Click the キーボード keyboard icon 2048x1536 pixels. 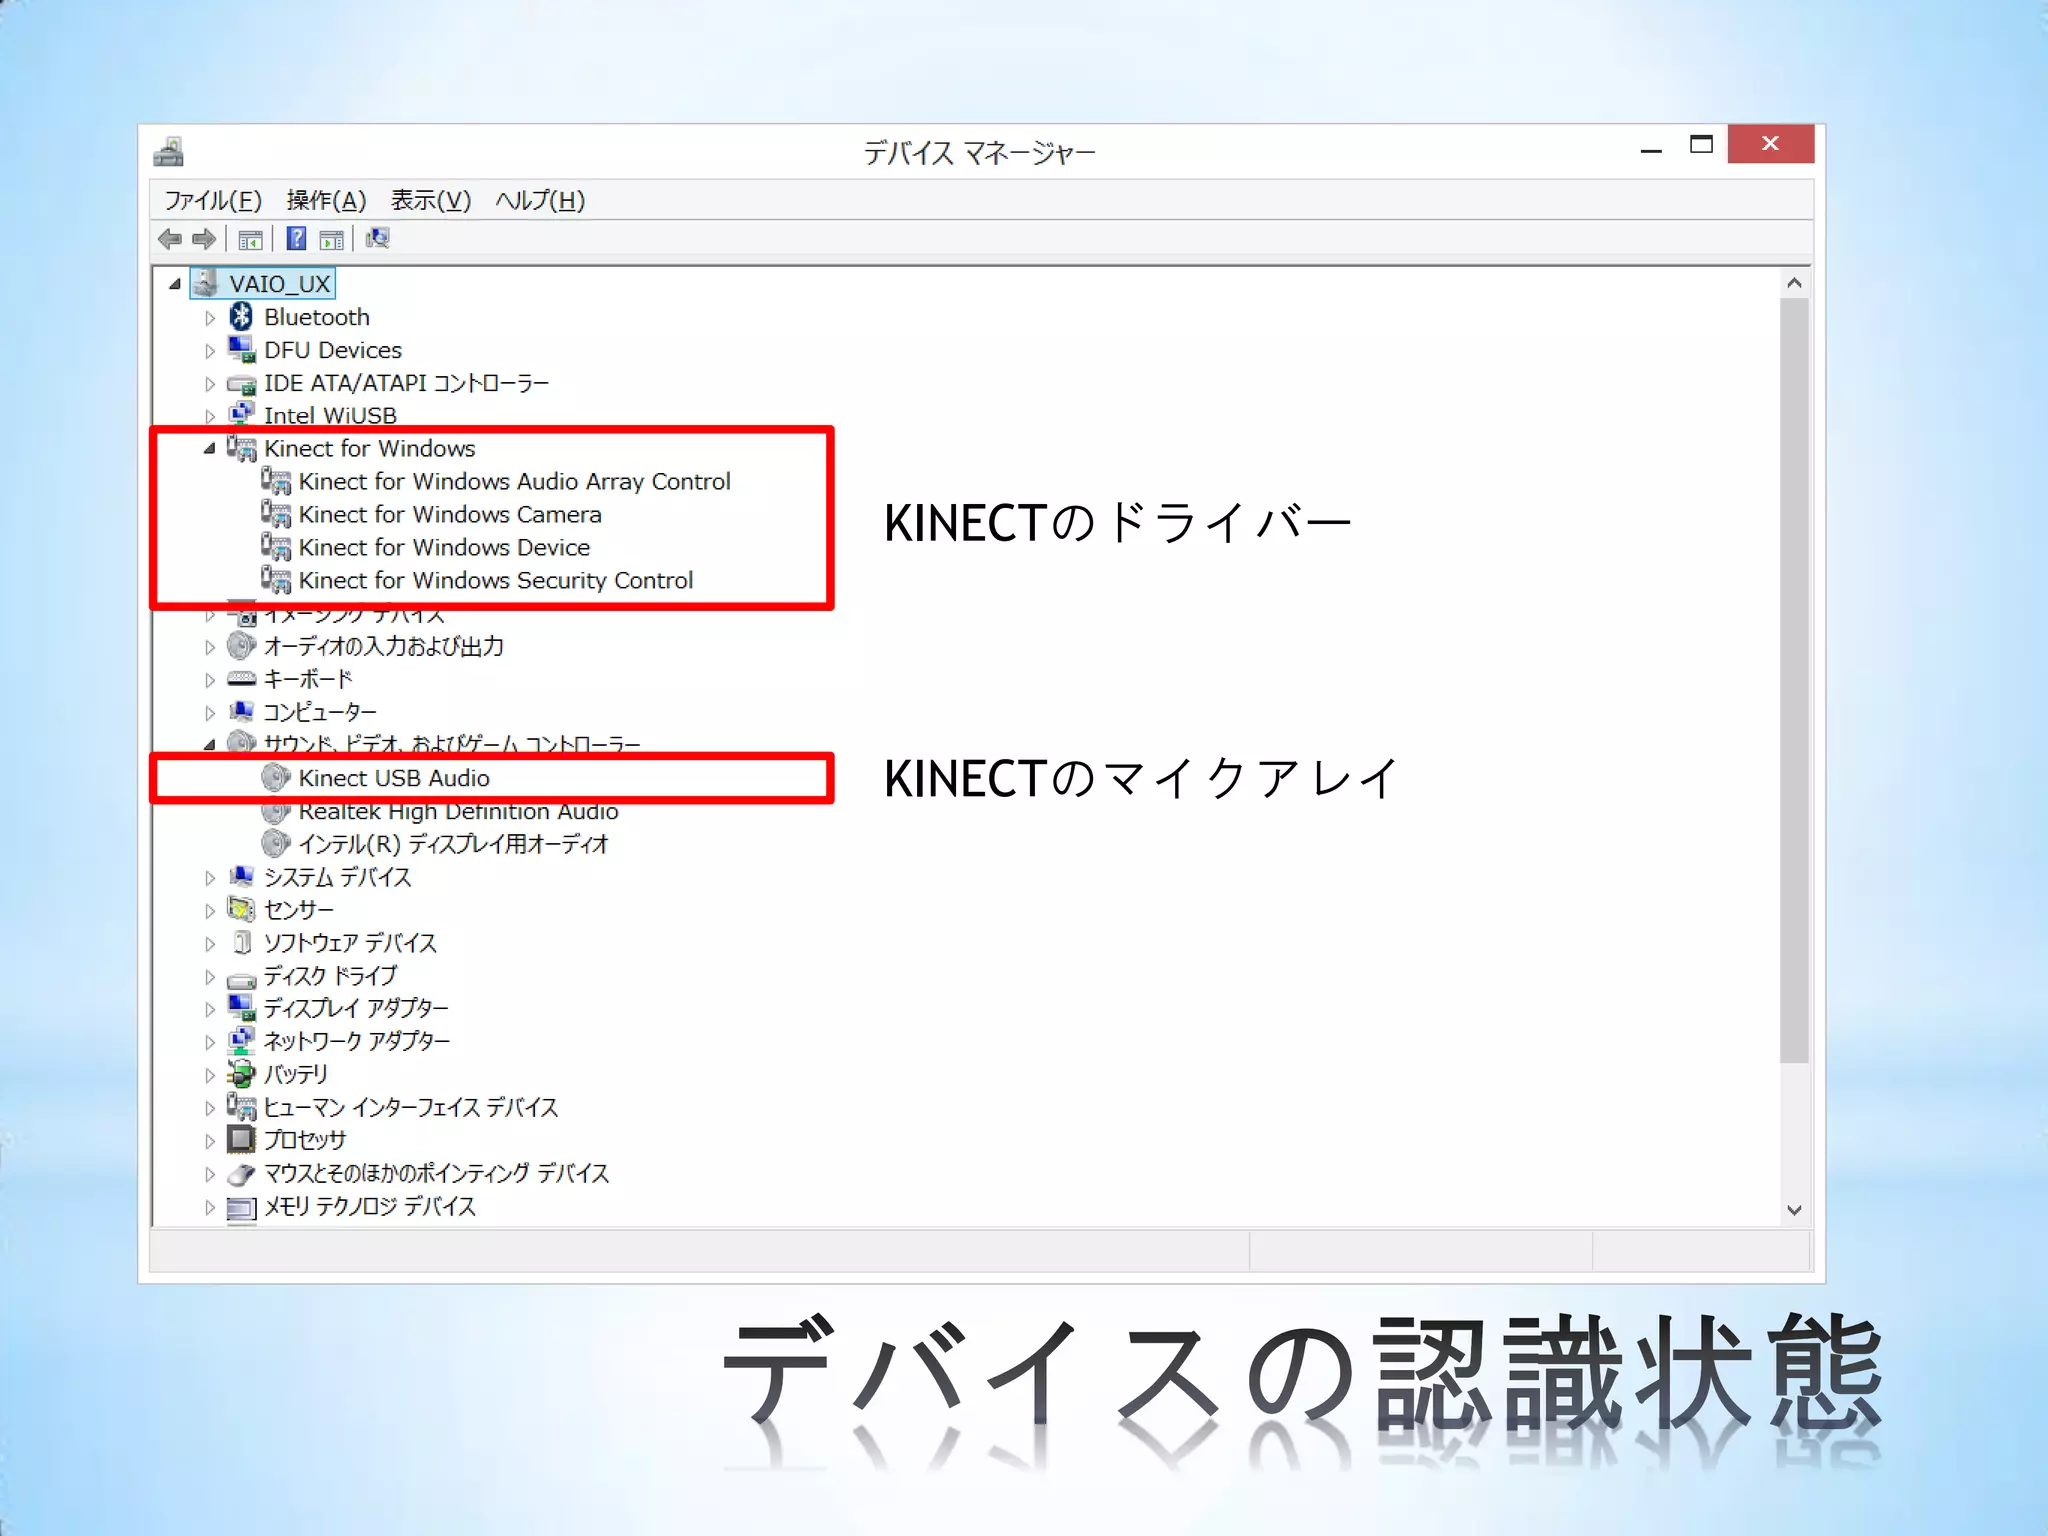[241, 679]
